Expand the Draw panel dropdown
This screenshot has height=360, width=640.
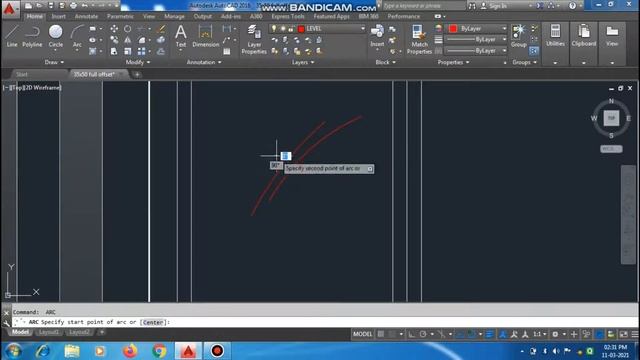[54, 62]
